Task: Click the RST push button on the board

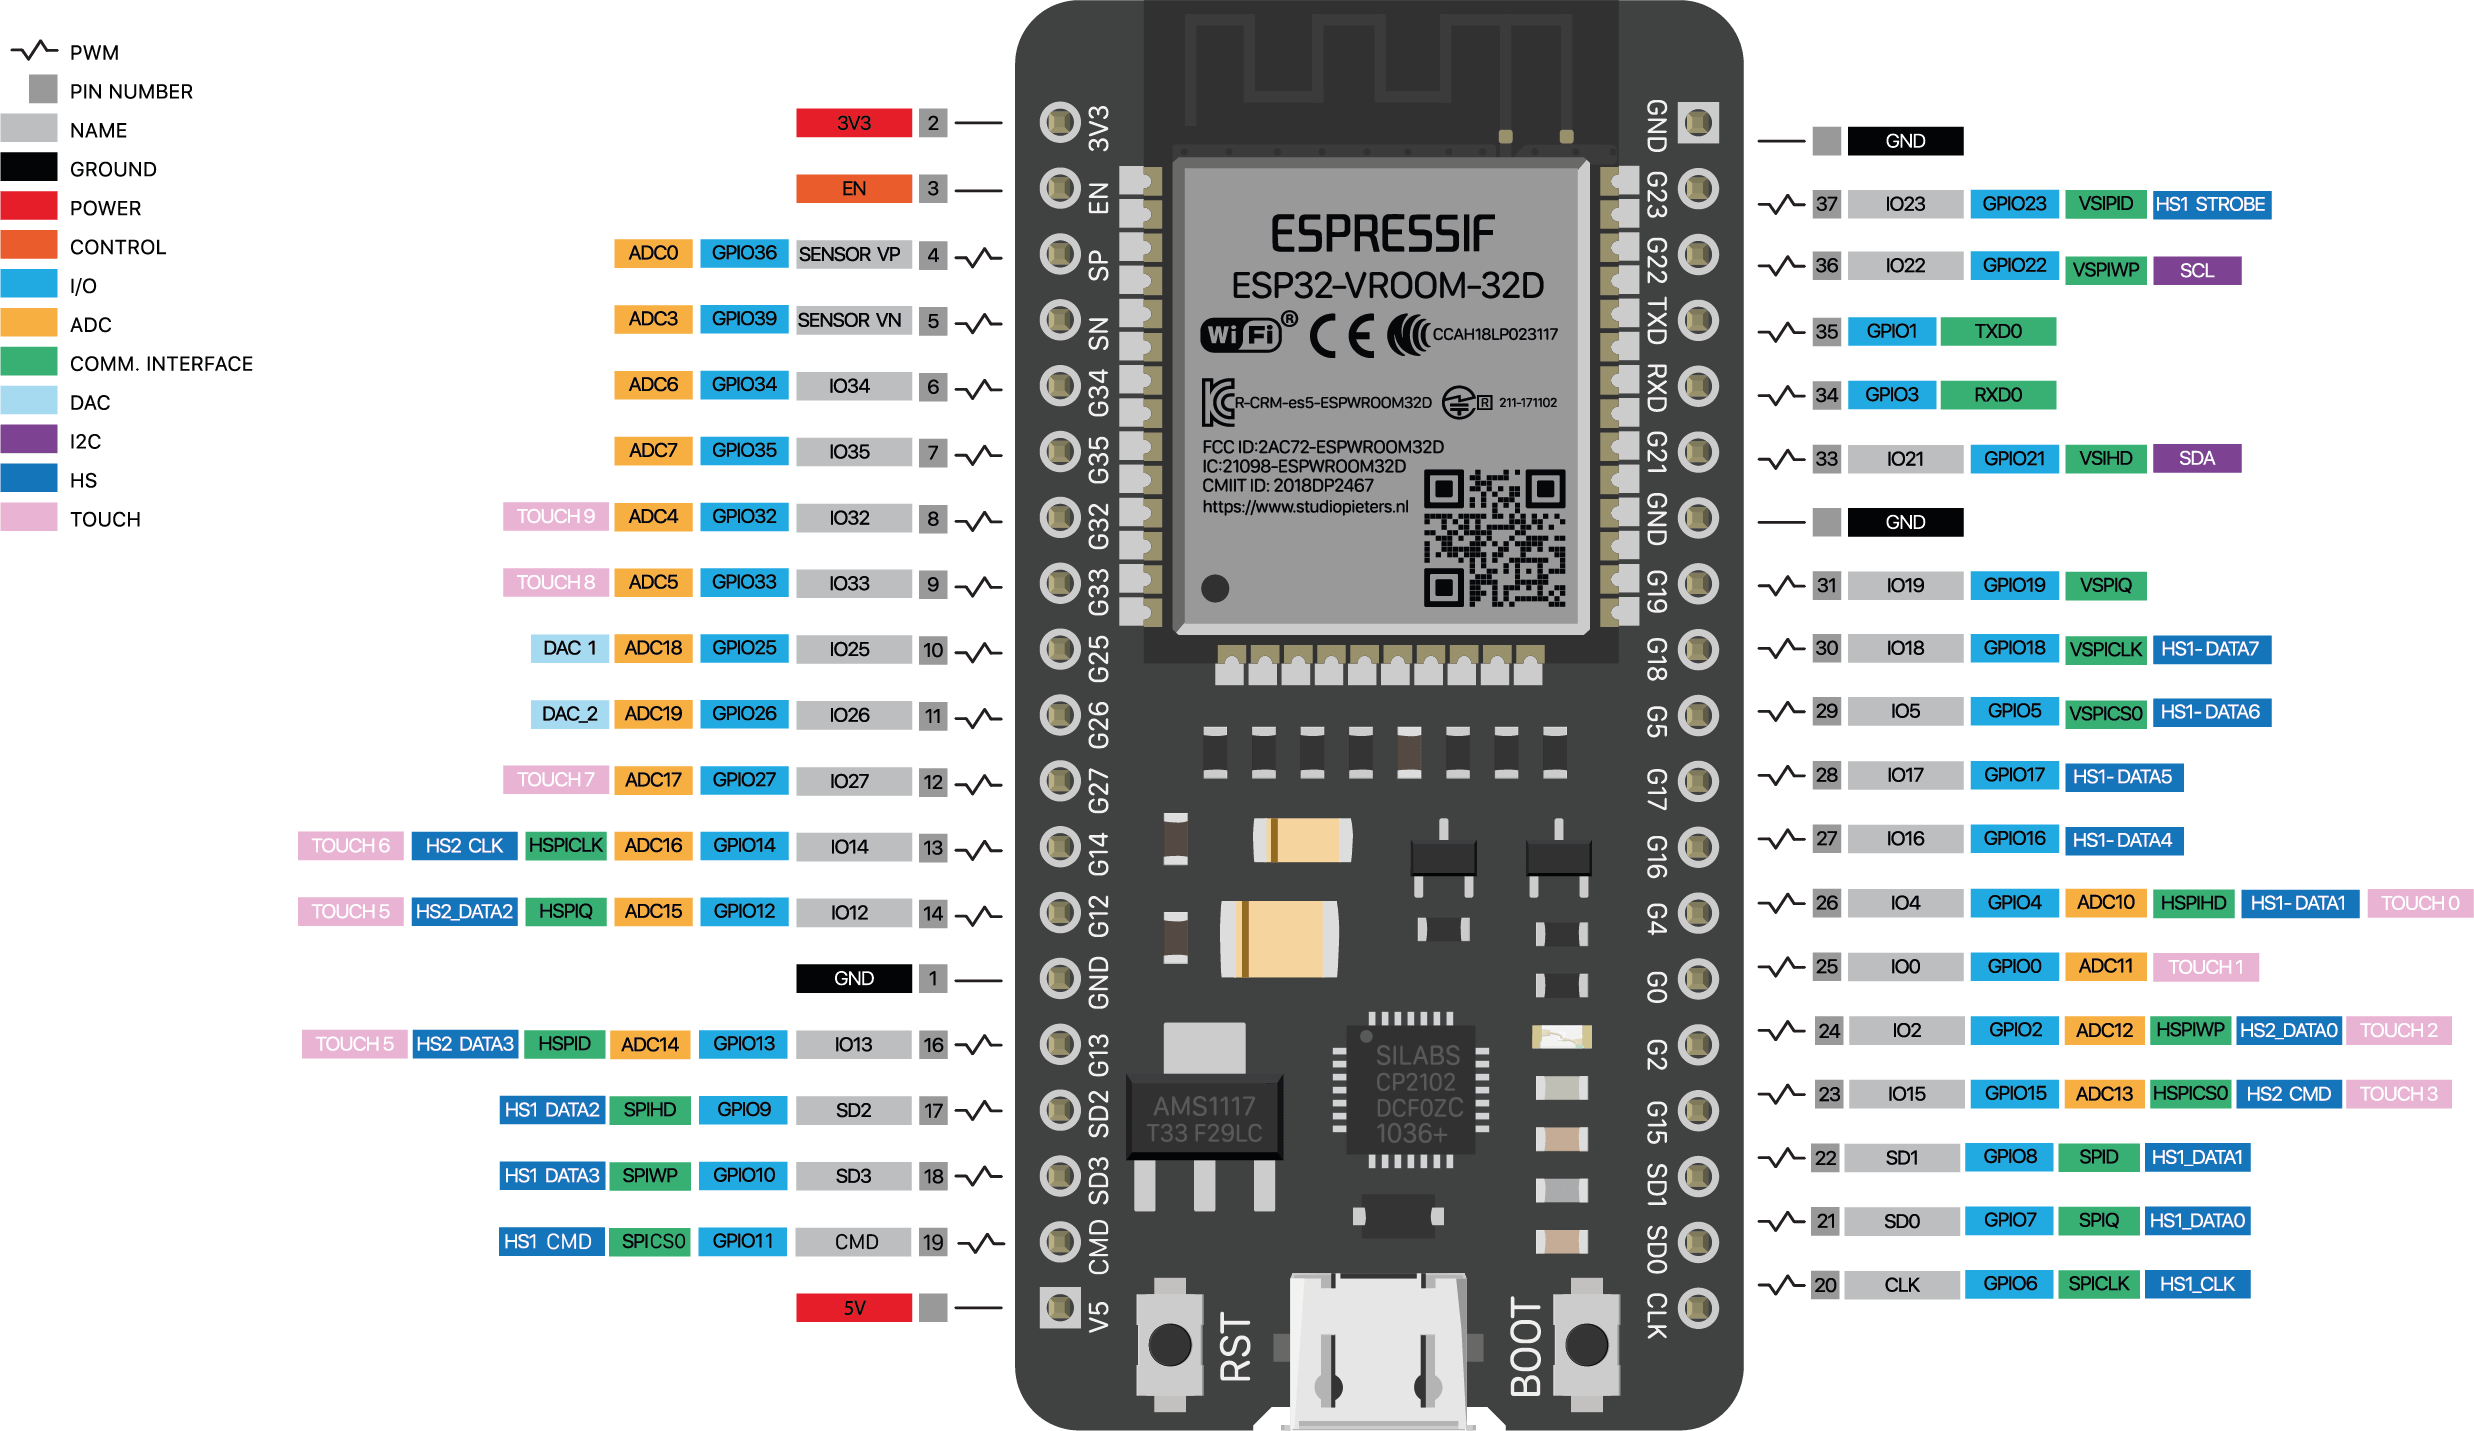Action: 1169,1345
